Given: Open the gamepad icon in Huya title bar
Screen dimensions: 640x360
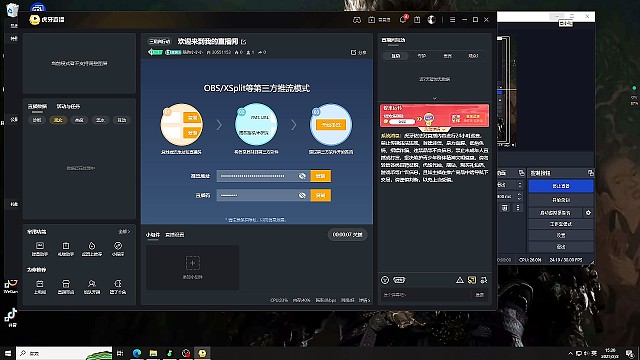Looking at the screenshot, I should pos(357,20).
